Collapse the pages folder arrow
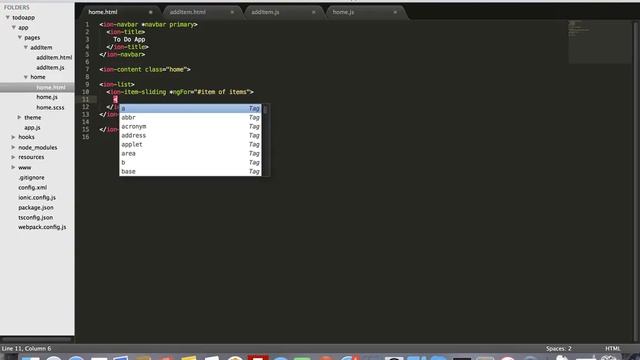The width and height of the screenshot is (640, 360). (20, 38)
